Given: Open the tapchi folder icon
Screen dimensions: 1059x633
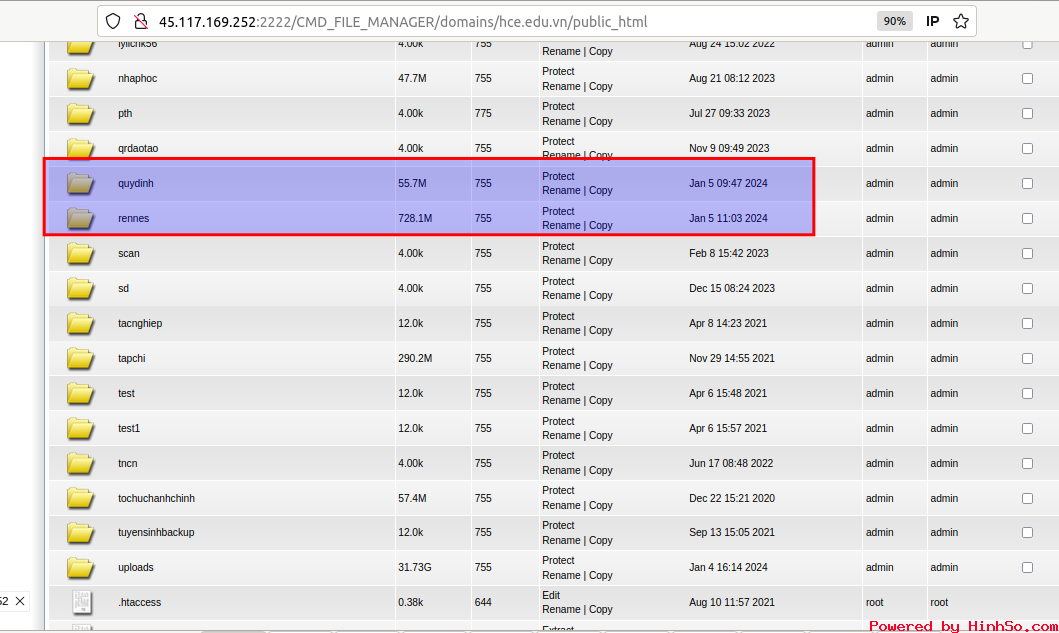Looking at the screenshot, I should (x=80, y=358).
